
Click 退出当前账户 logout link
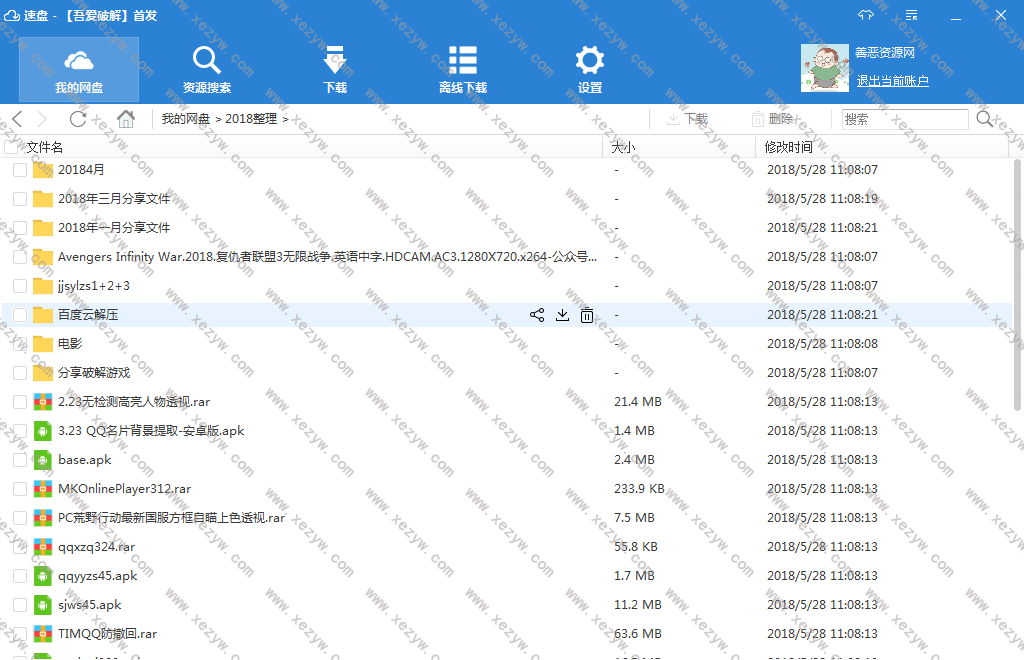point(892,81)
